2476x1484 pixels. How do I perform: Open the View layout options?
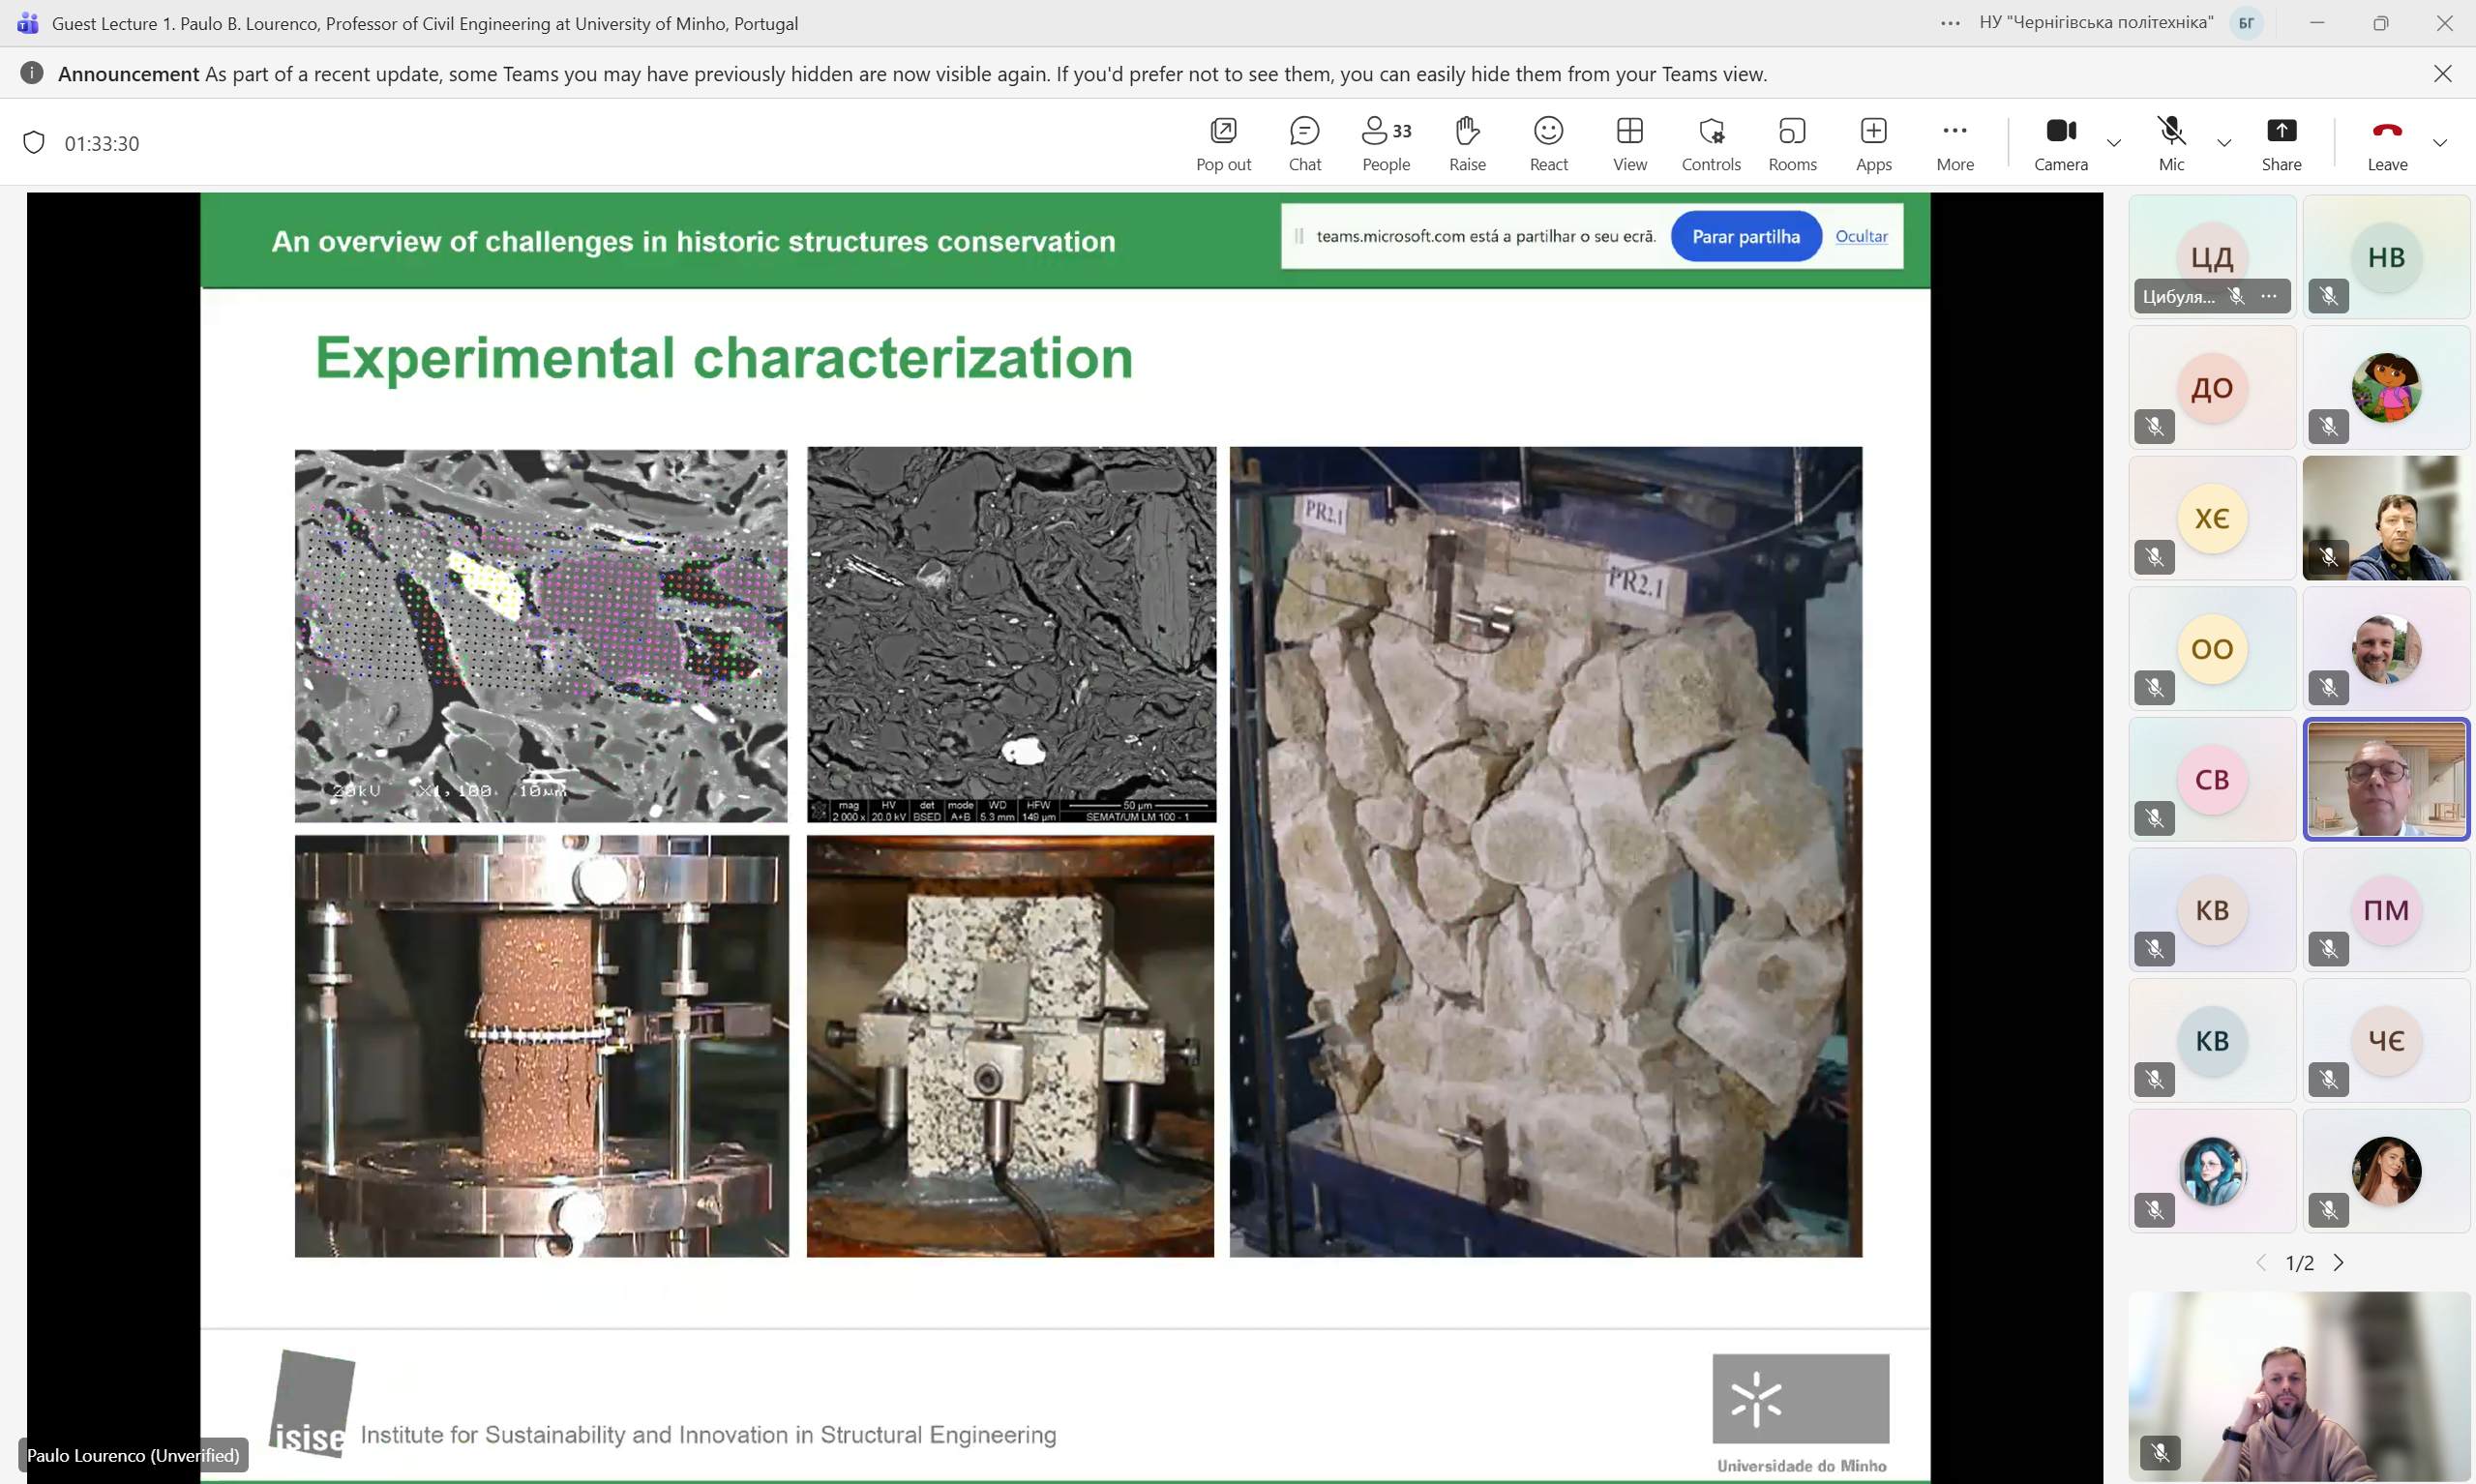(x=1629, y=143)
